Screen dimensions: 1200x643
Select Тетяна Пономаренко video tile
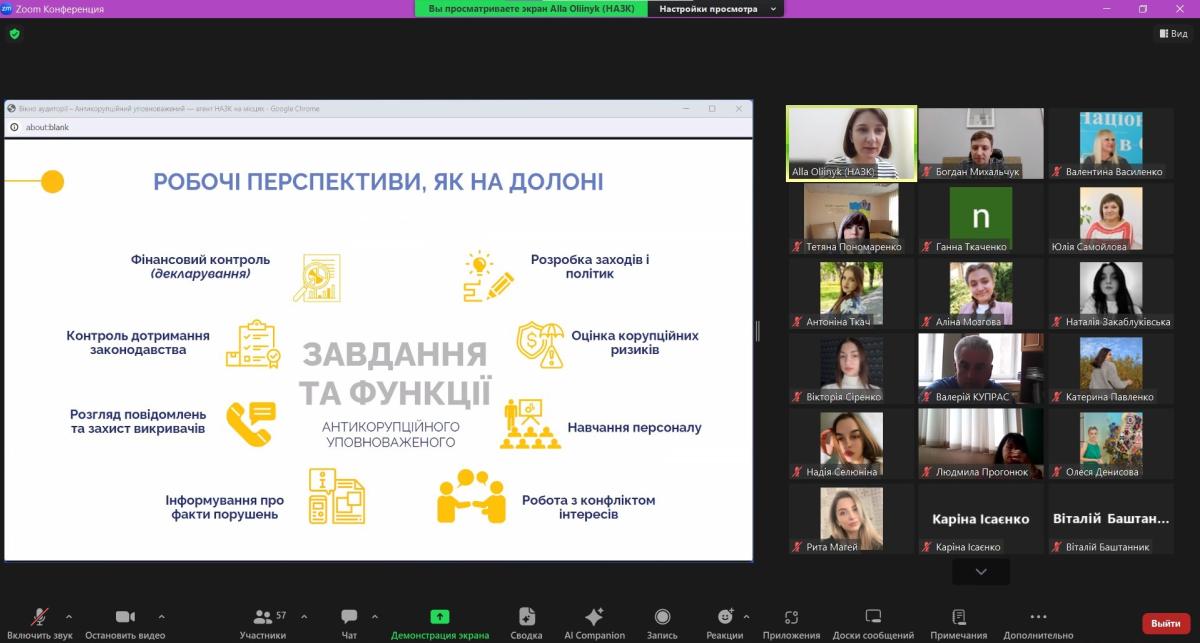pos(851,218)
